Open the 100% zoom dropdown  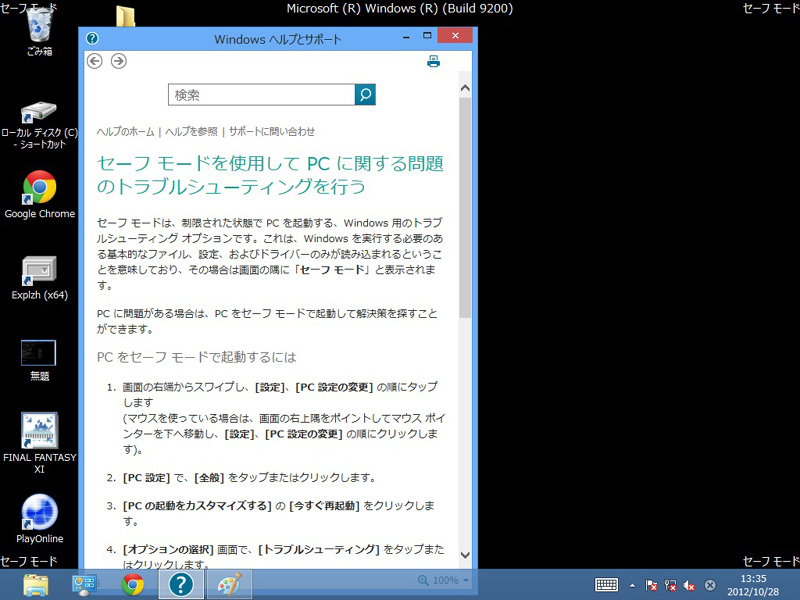coord(443,580)
